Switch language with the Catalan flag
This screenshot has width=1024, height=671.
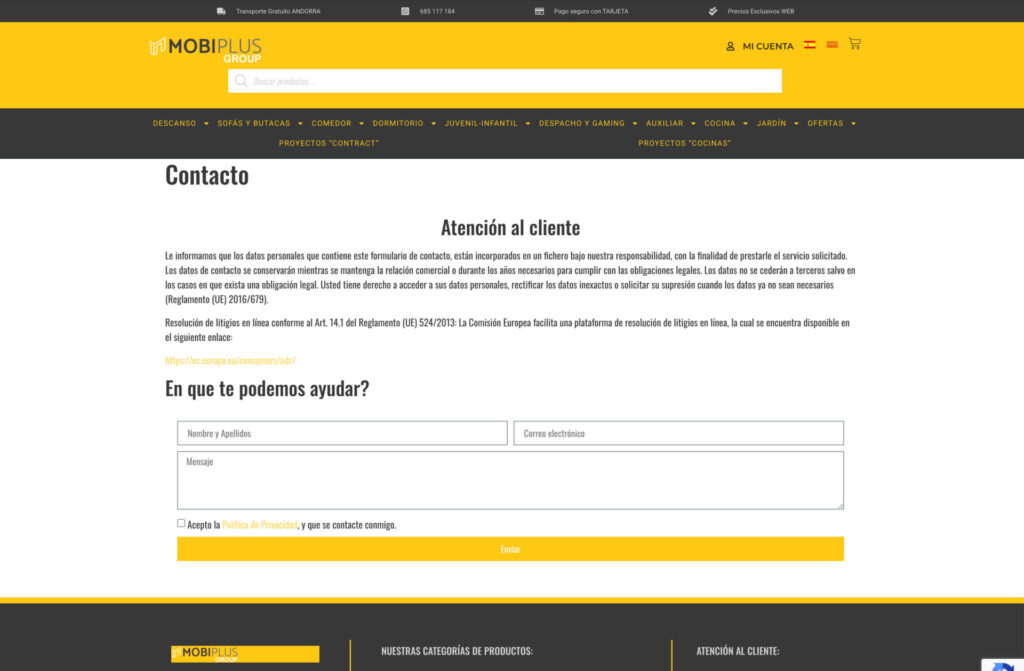pyautogui.click(x=832, y=45)
